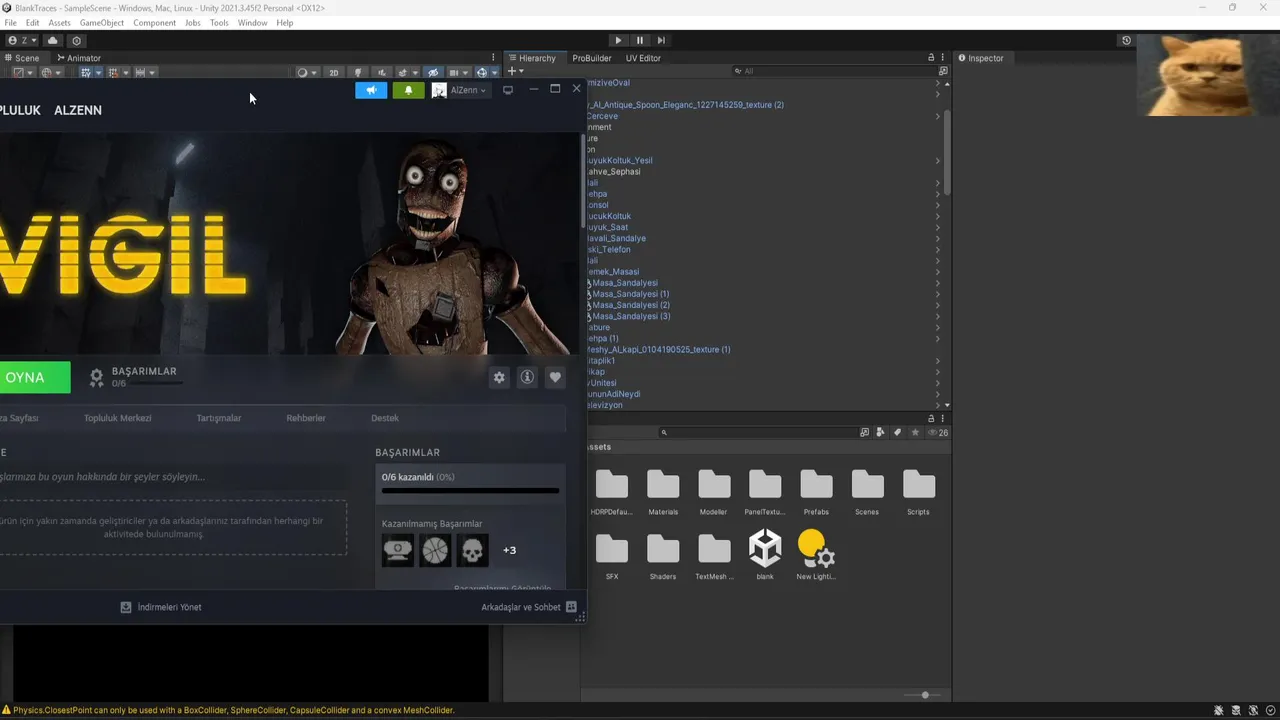
Task: Click the first unearned achievement icon
Action: click(397, 550)
